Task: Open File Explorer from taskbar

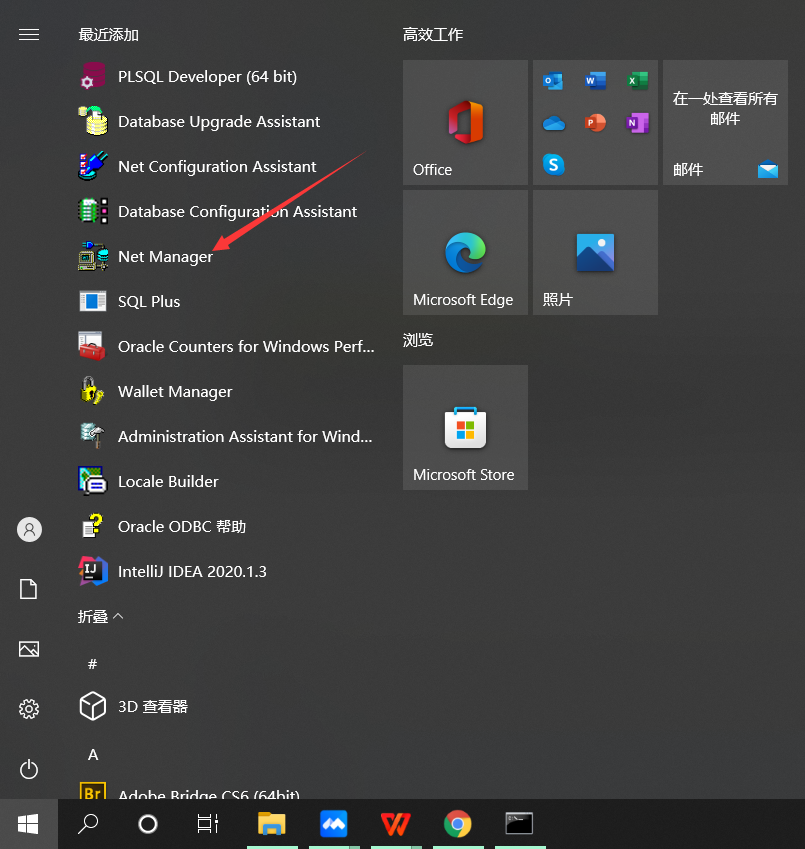Action: click(x=272, y=824)
